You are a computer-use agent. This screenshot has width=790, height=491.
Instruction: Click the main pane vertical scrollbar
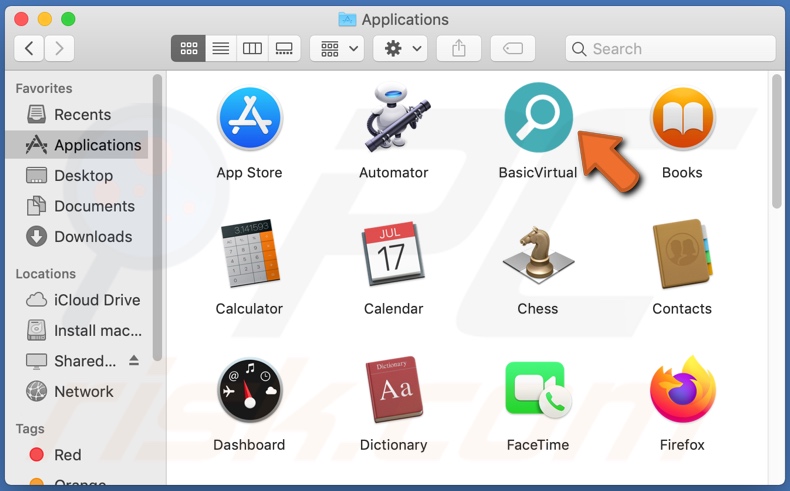point(776,142)
